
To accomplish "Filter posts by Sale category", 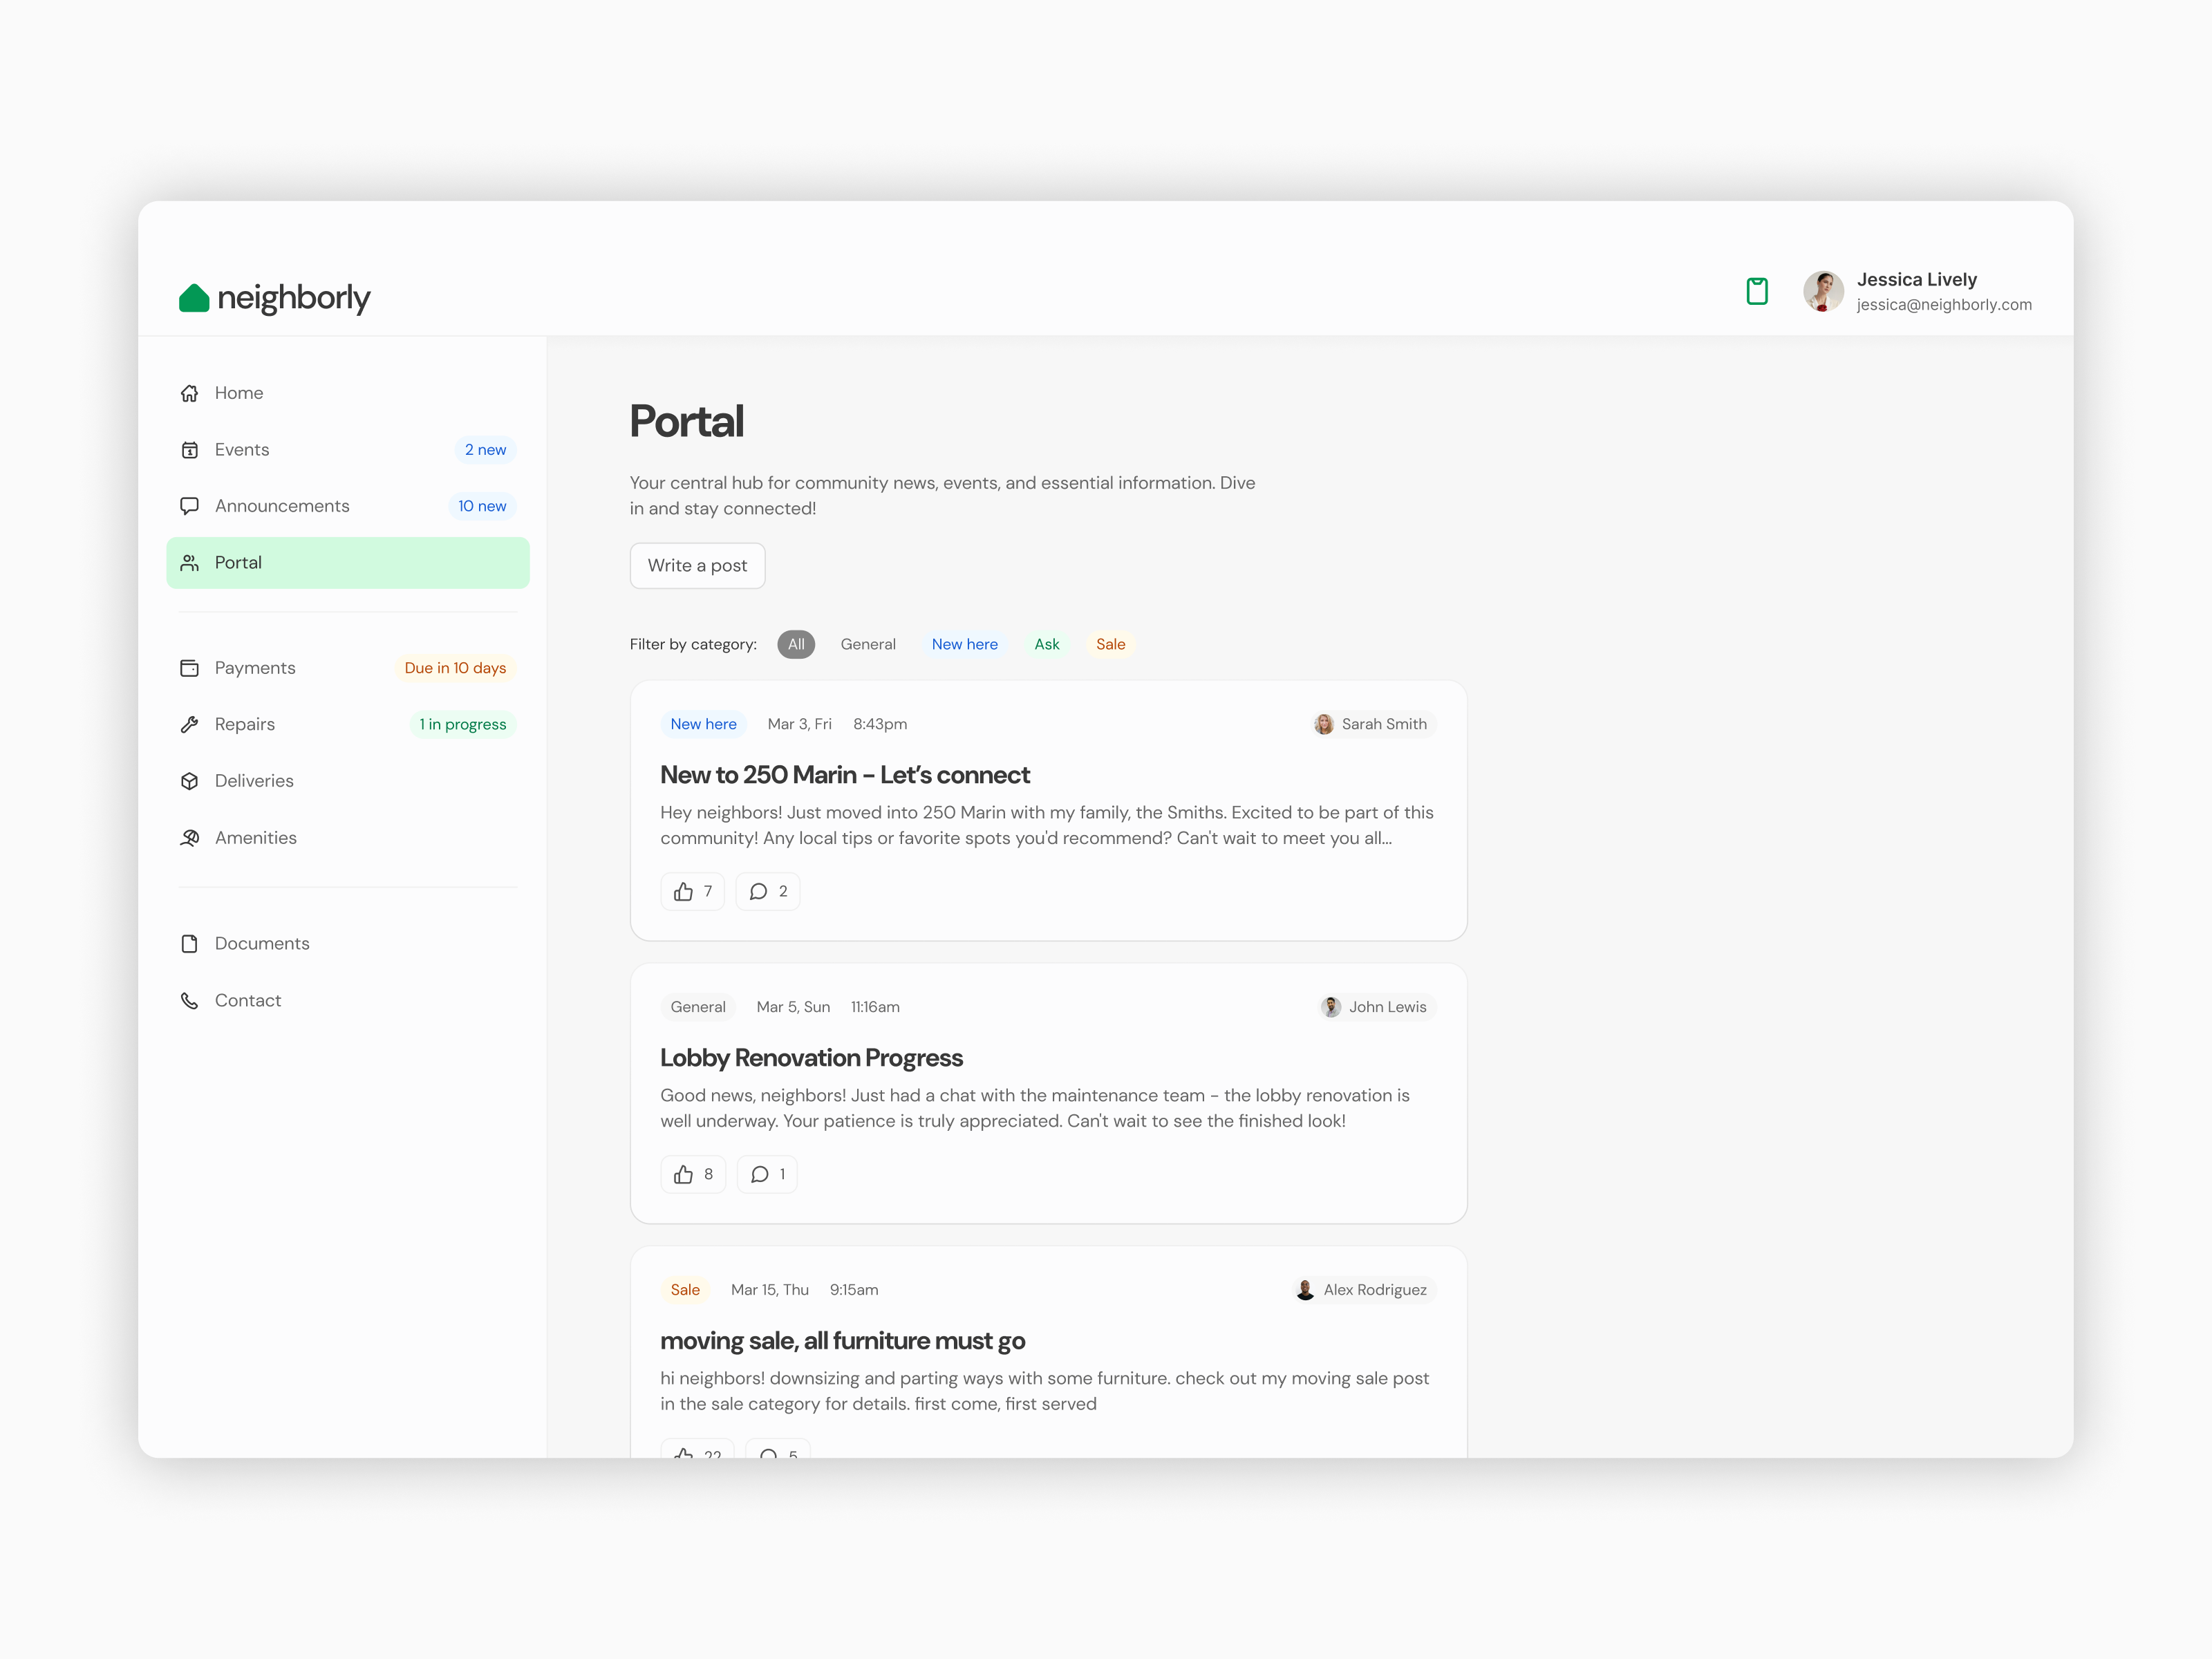I will [x=1110, y=644].
